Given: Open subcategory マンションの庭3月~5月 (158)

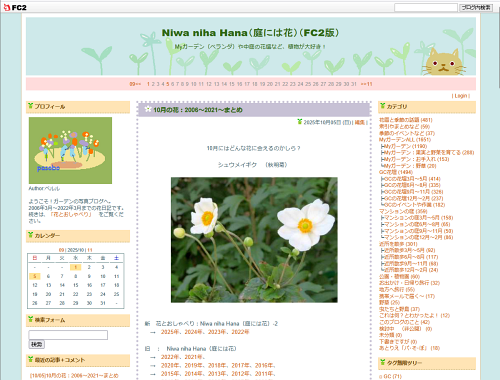Looking at the screenshot, I should pos(419,218).
